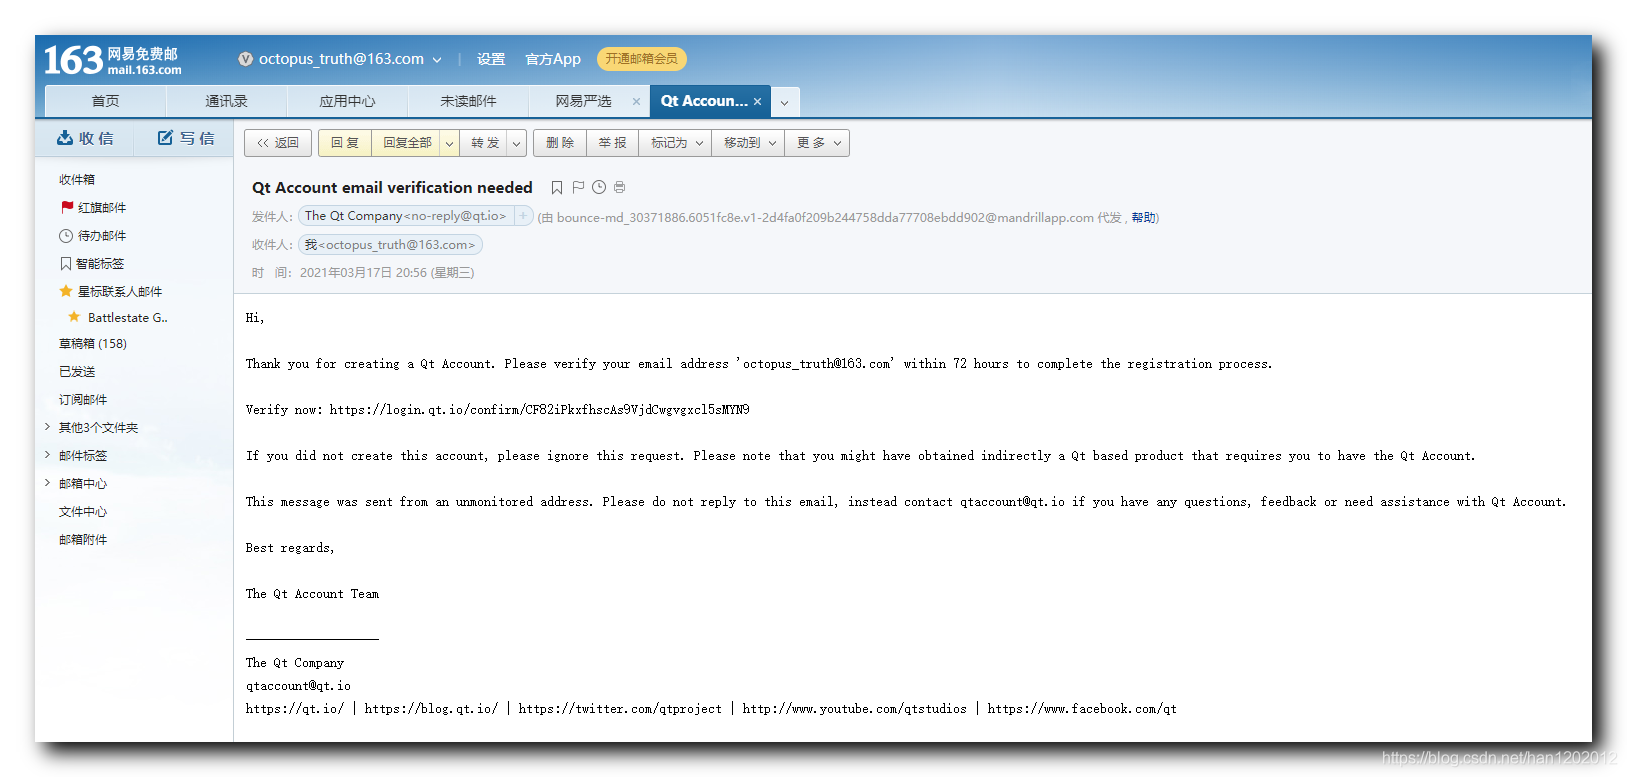Open 已发送 sent folder
This screenshot has height=777, width=1627.
pyautogui.click(x=77, y=372)
